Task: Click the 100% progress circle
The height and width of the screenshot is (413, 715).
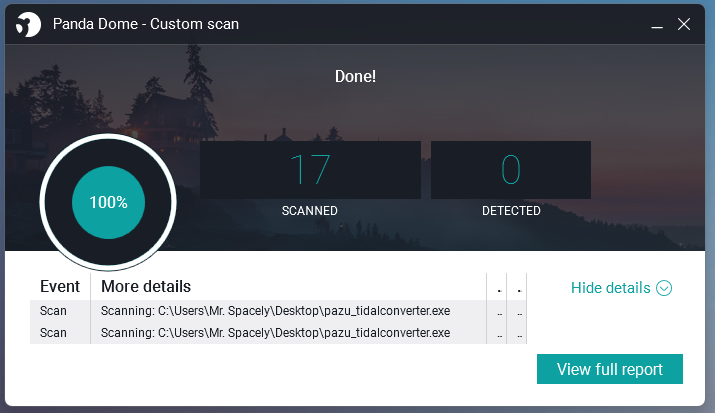Action: coord(109,202)
